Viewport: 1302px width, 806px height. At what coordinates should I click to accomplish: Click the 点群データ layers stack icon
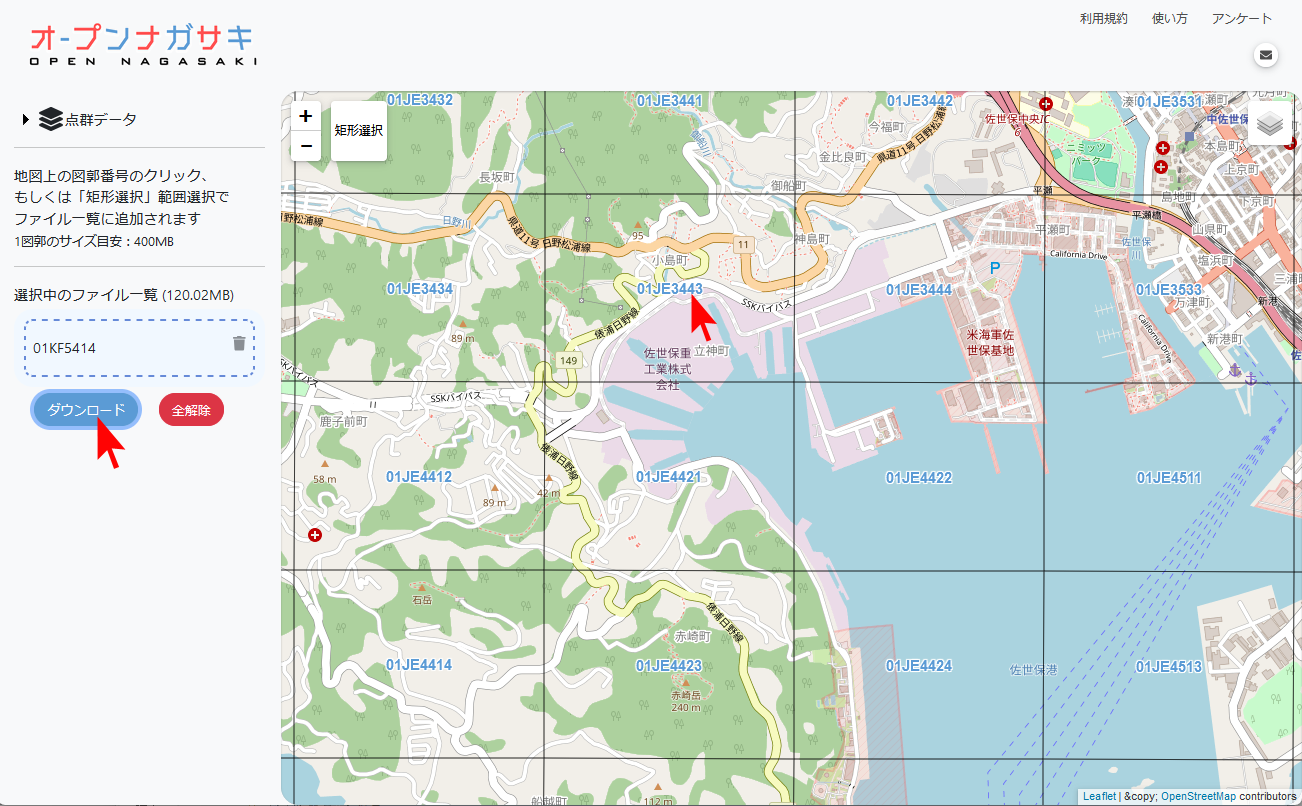point(51,120)
